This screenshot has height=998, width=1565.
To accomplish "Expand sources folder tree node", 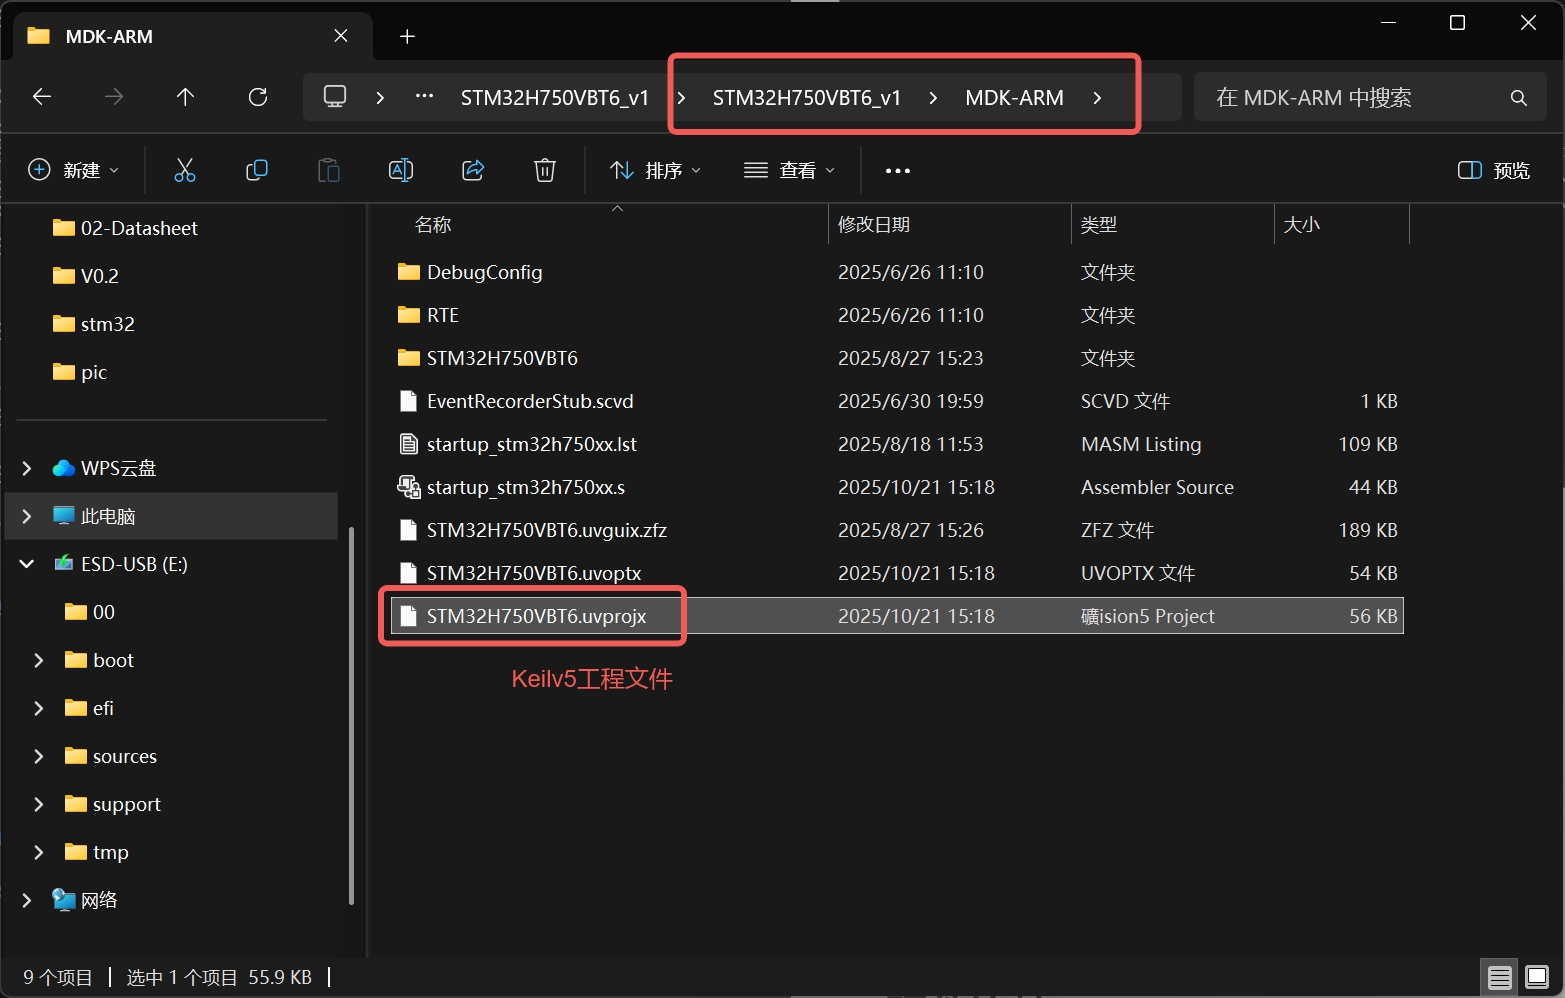I will point(39,756).
